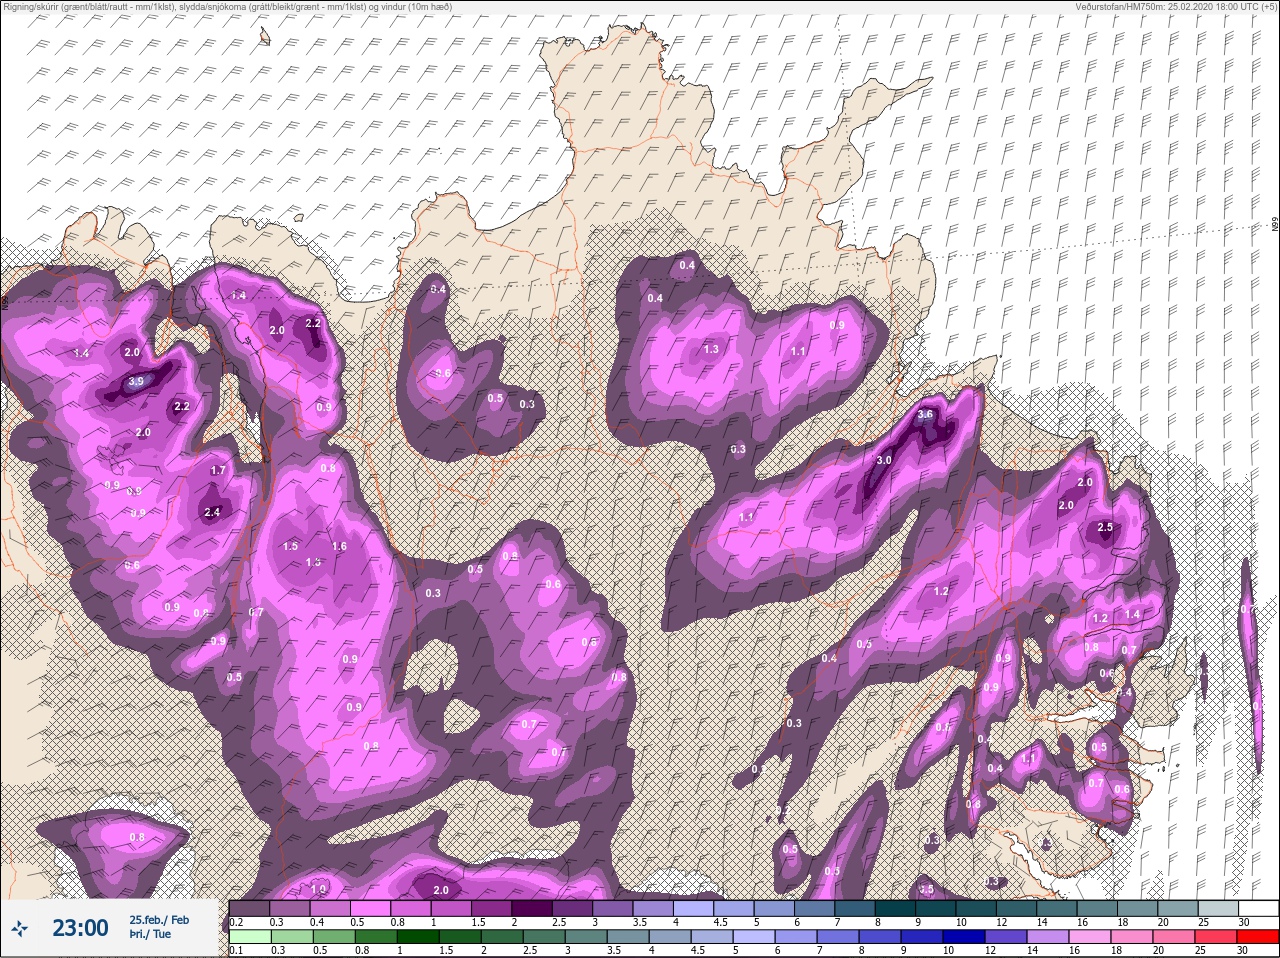The height and width of the screenshot is (958, 1280).
Task: Click the 1.6 precipitation value on the map
Action: point(339,547)
